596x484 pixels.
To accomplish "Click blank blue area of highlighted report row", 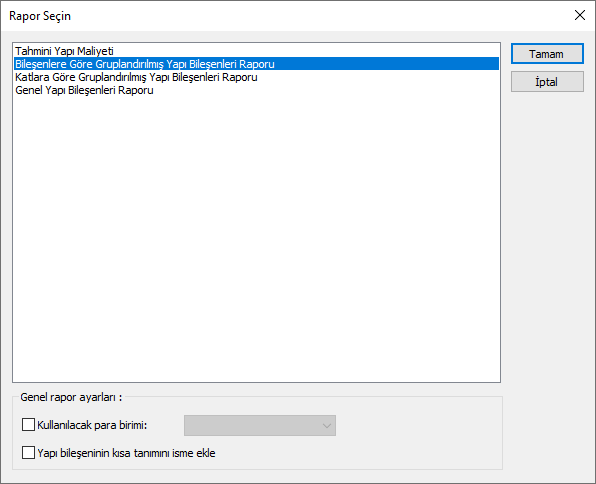I will click(386, 64).
